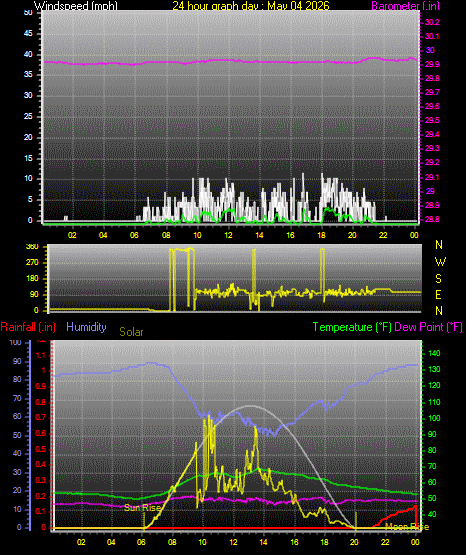
Task: Click the S wind direction letter
Action: pos(438,279)
